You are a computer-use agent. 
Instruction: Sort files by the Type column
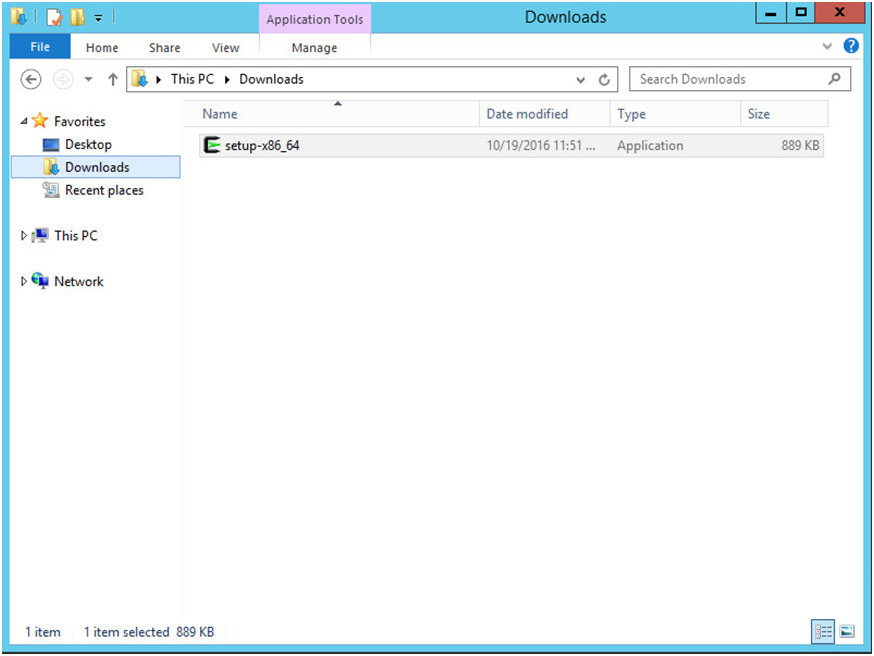pyautogui.click(x=675, y=114)
